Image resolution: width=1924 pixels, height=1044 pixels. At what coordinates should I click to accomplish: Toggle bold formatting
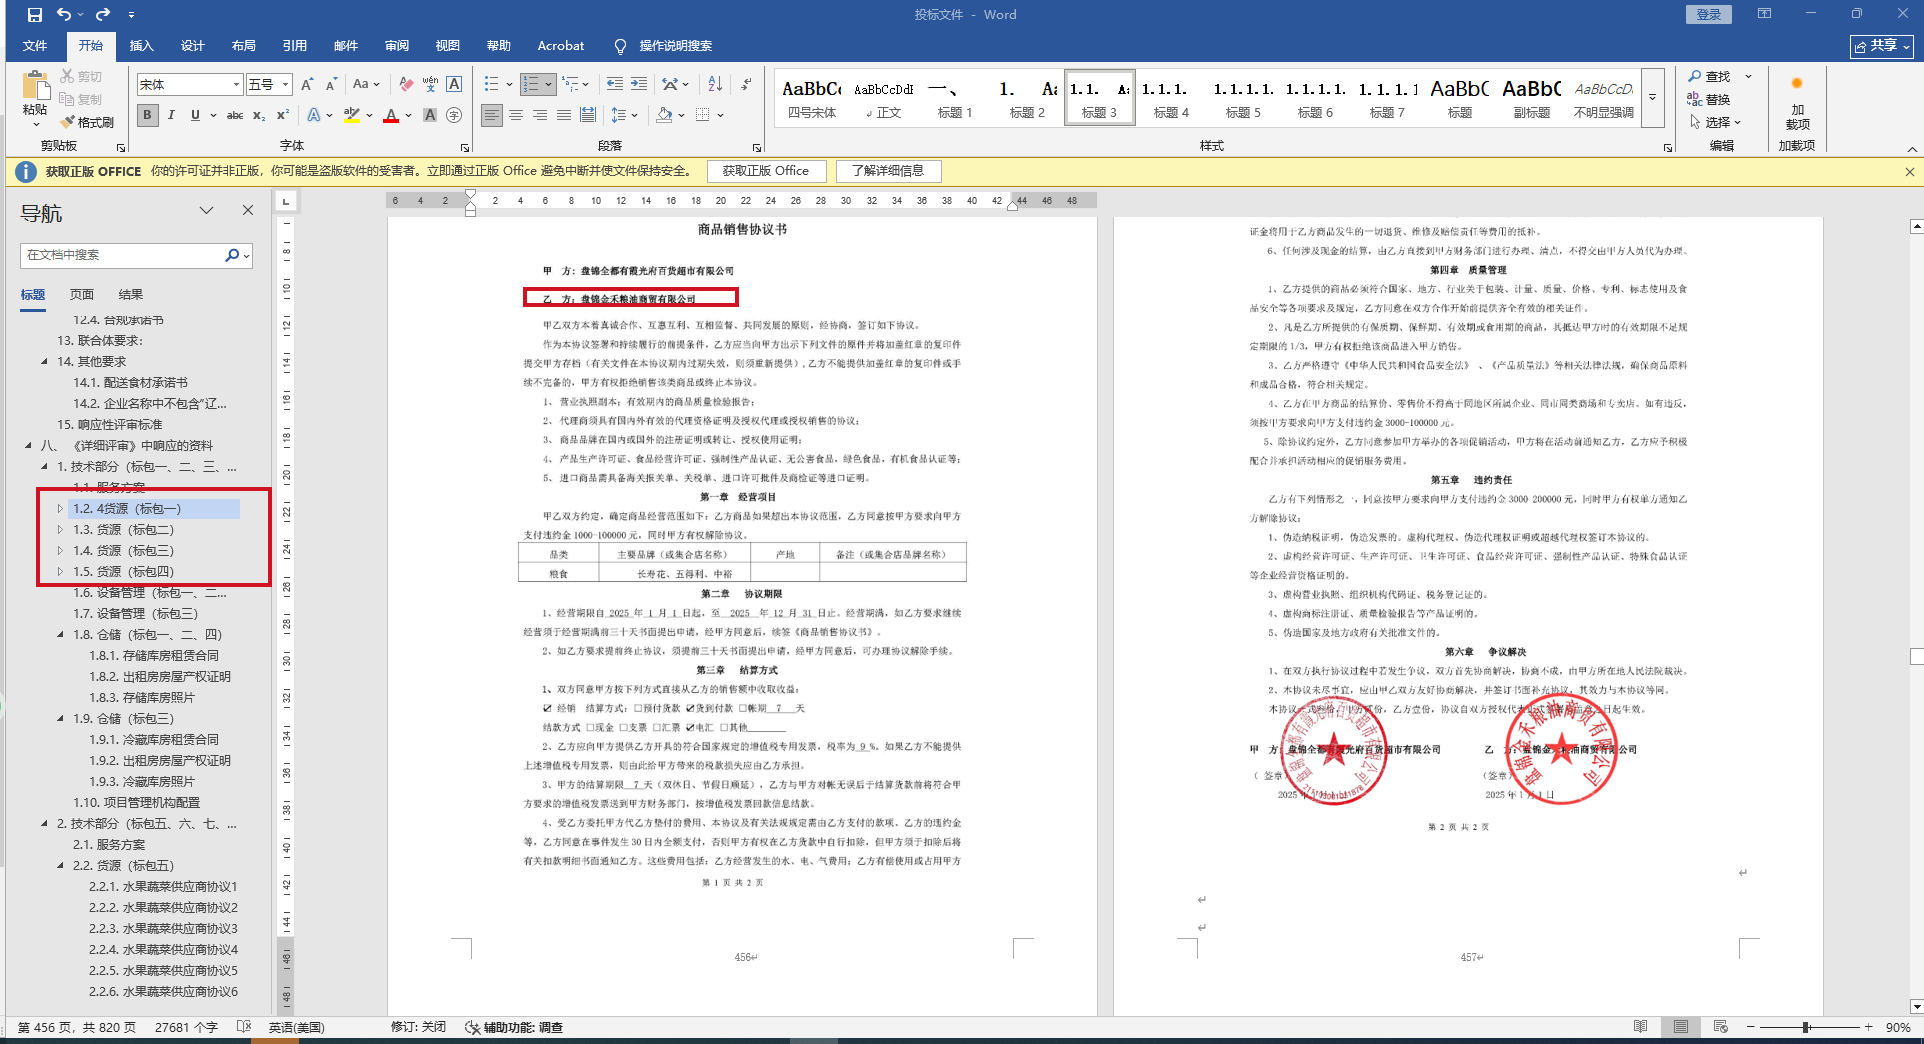pos(147,115)
